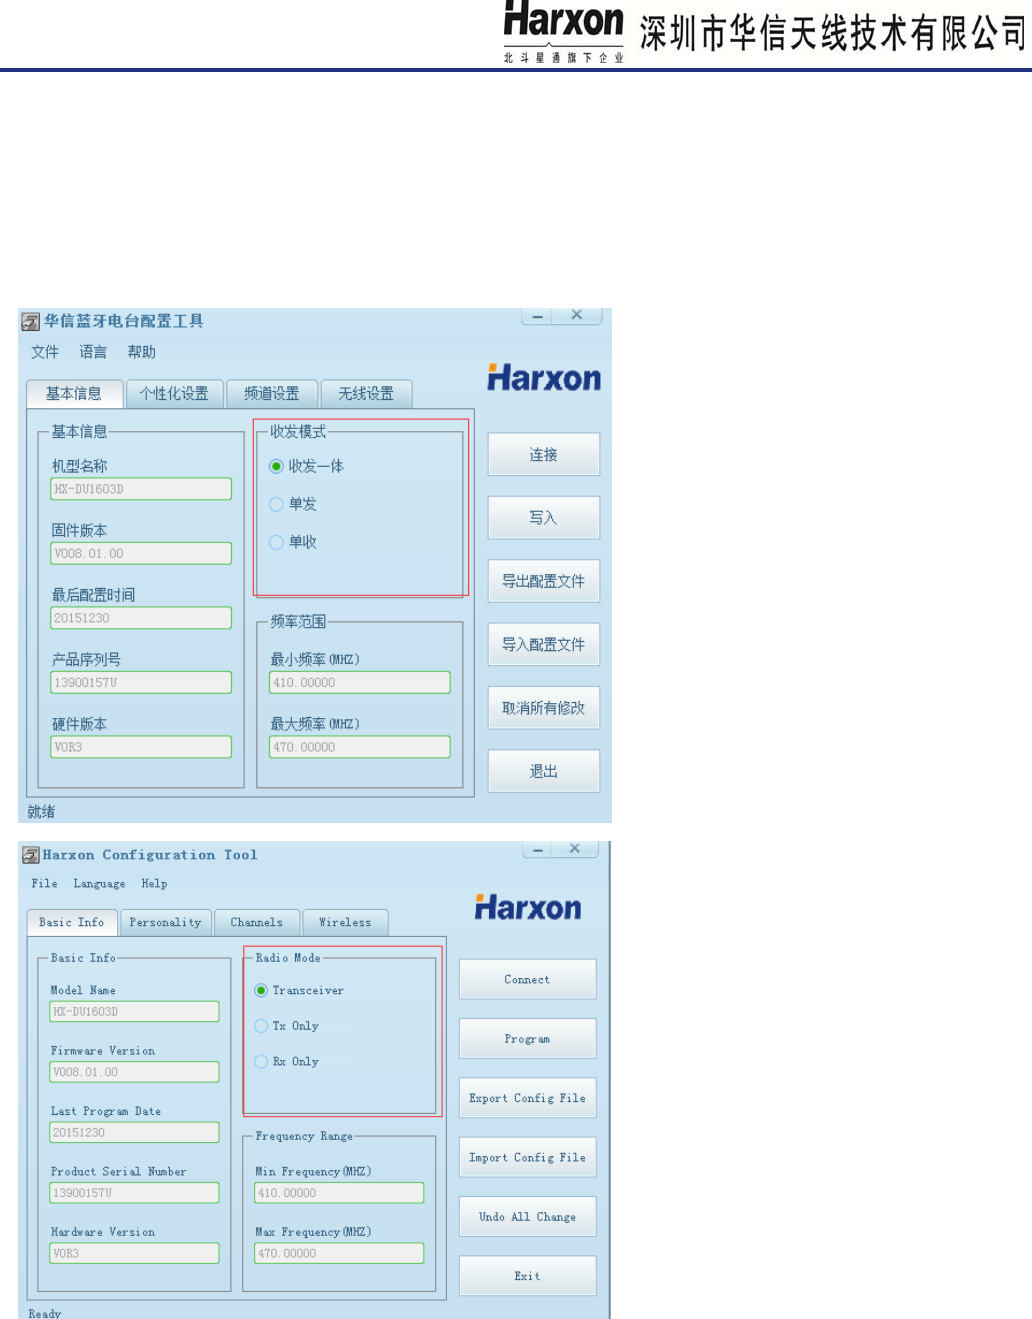
Task: Click the Exit button
Action: click(528, 1276)
